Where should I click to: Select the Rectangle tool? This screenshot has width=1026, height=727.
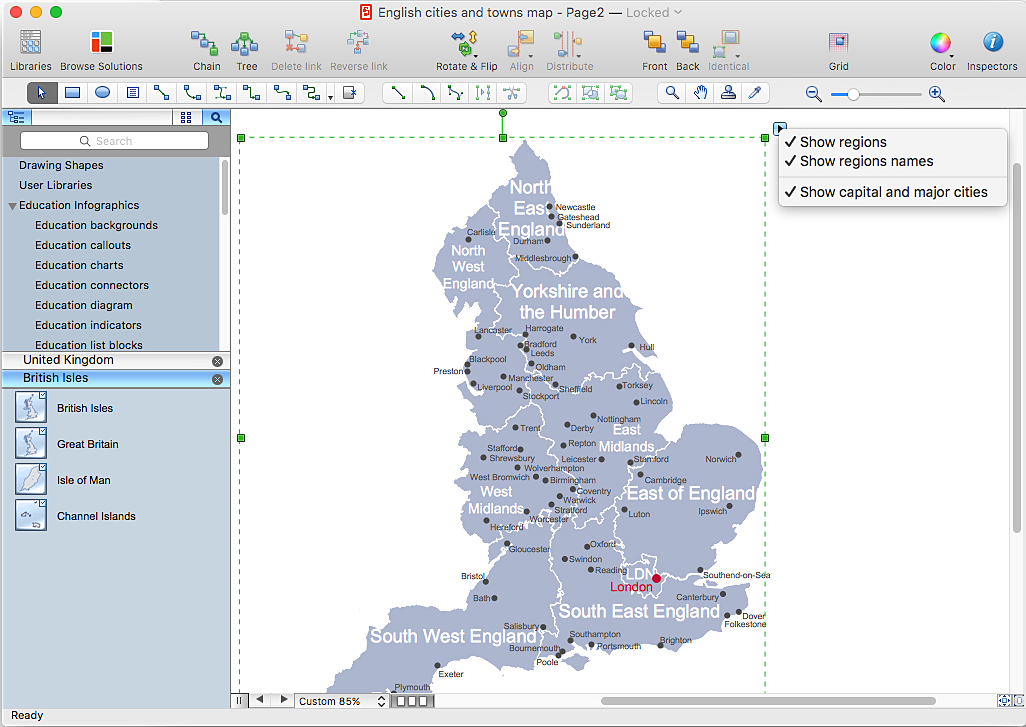(x=72, y=92)
